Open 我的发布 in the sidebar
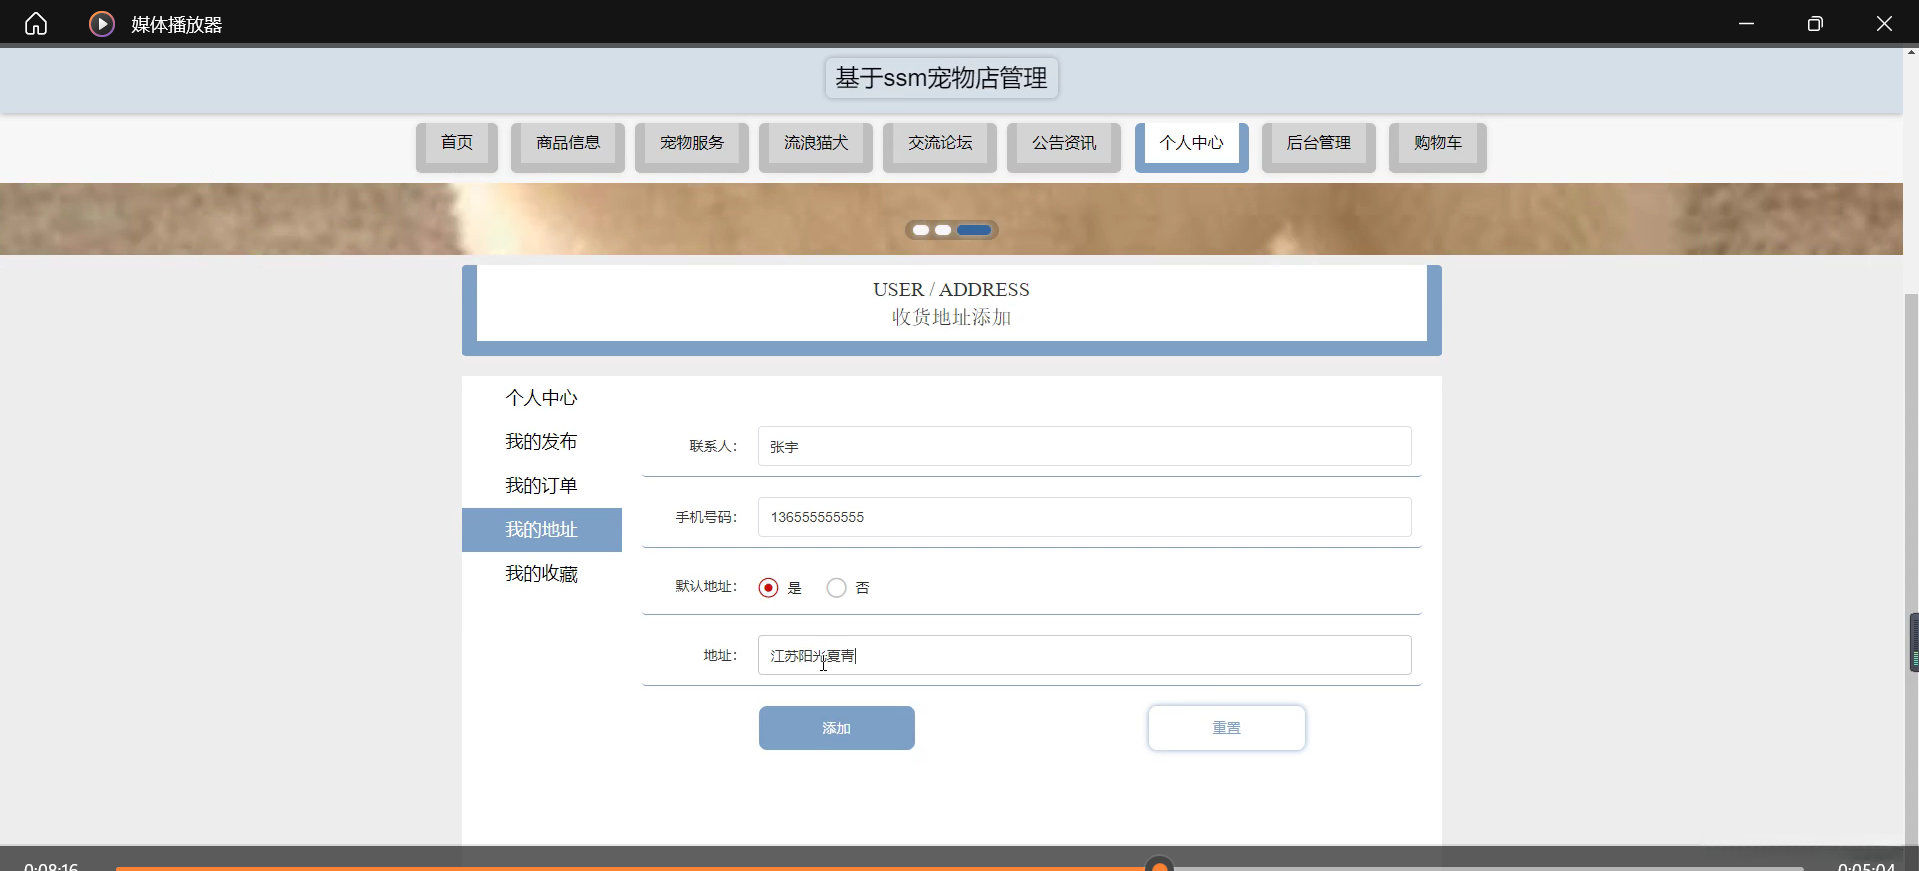This screenshot has height=871, width=1919. coord(541,442)
